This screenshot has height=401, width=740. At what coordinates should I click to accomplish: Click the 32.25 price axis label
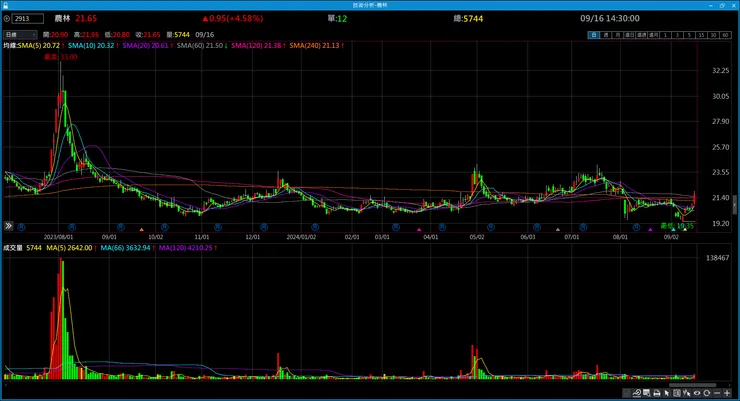pos(721,71)
